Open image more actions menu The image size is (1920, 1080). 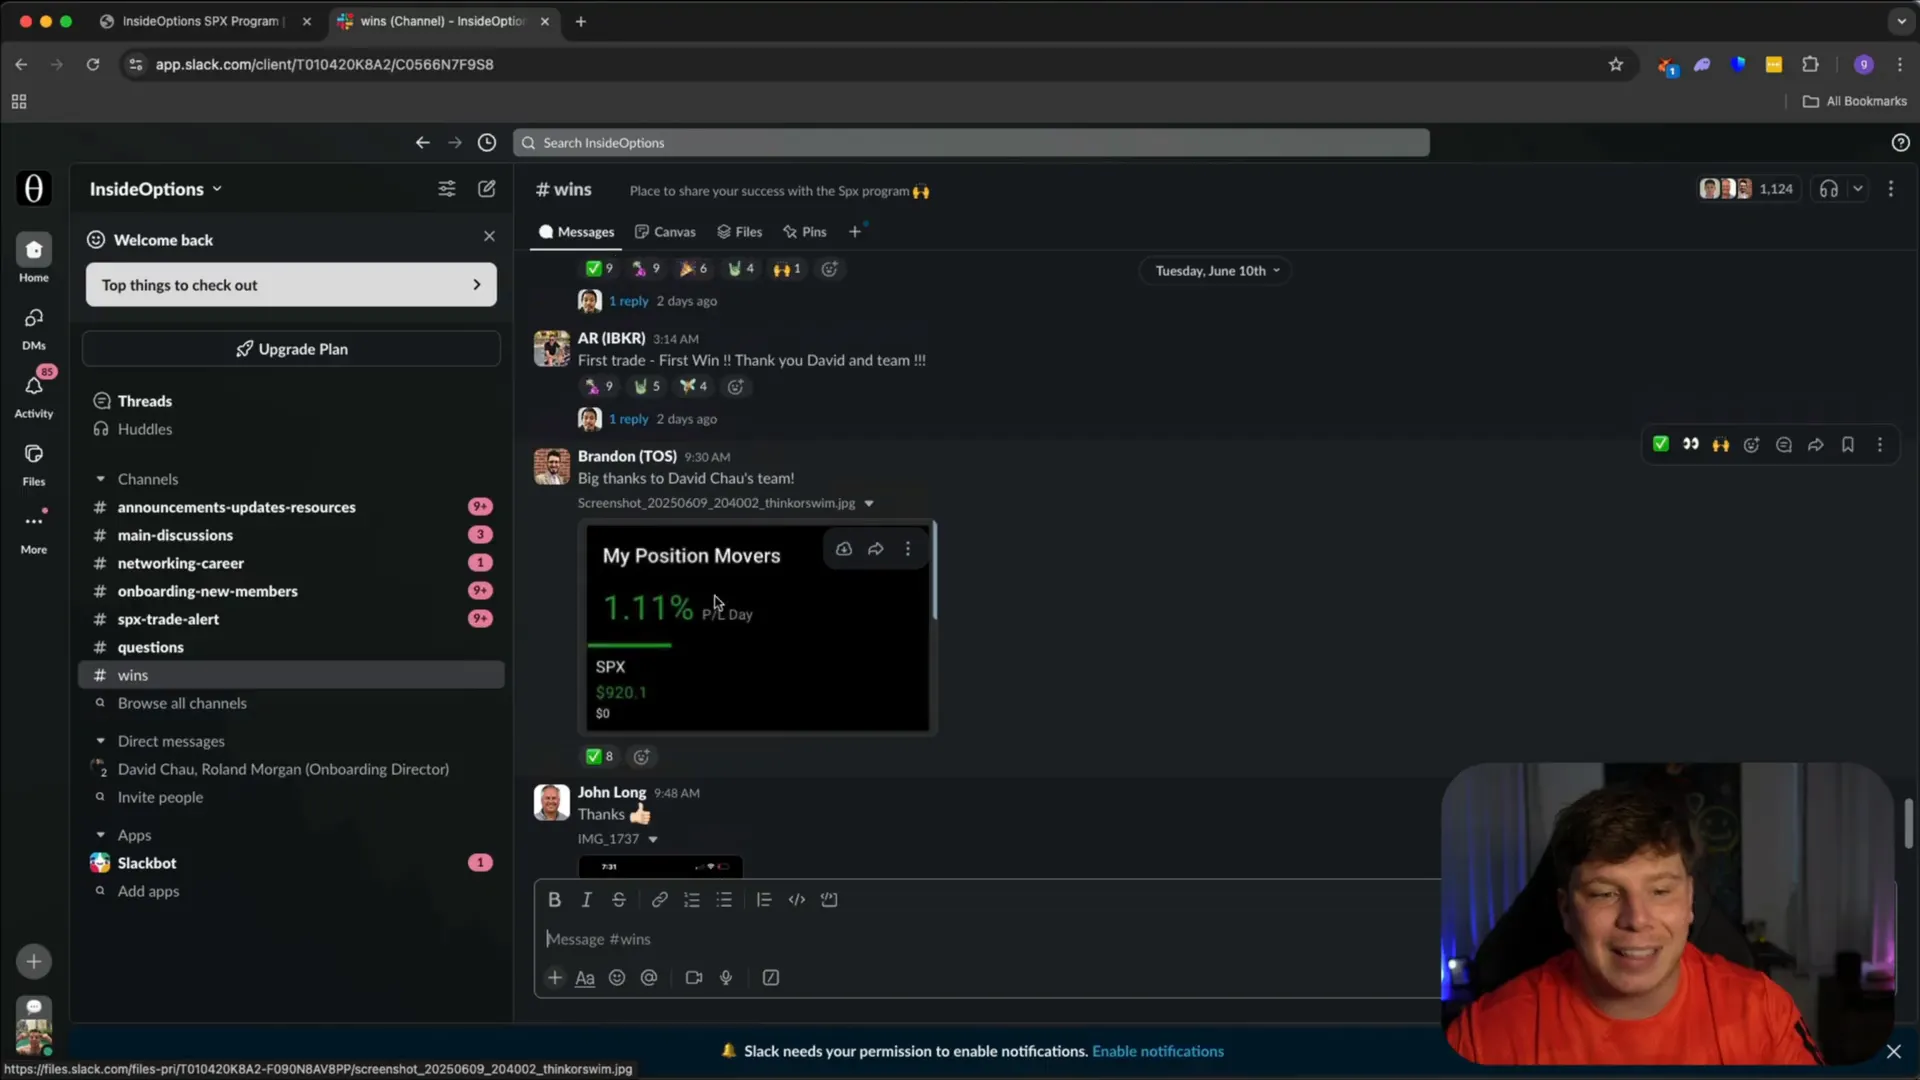tap(908, 549)
